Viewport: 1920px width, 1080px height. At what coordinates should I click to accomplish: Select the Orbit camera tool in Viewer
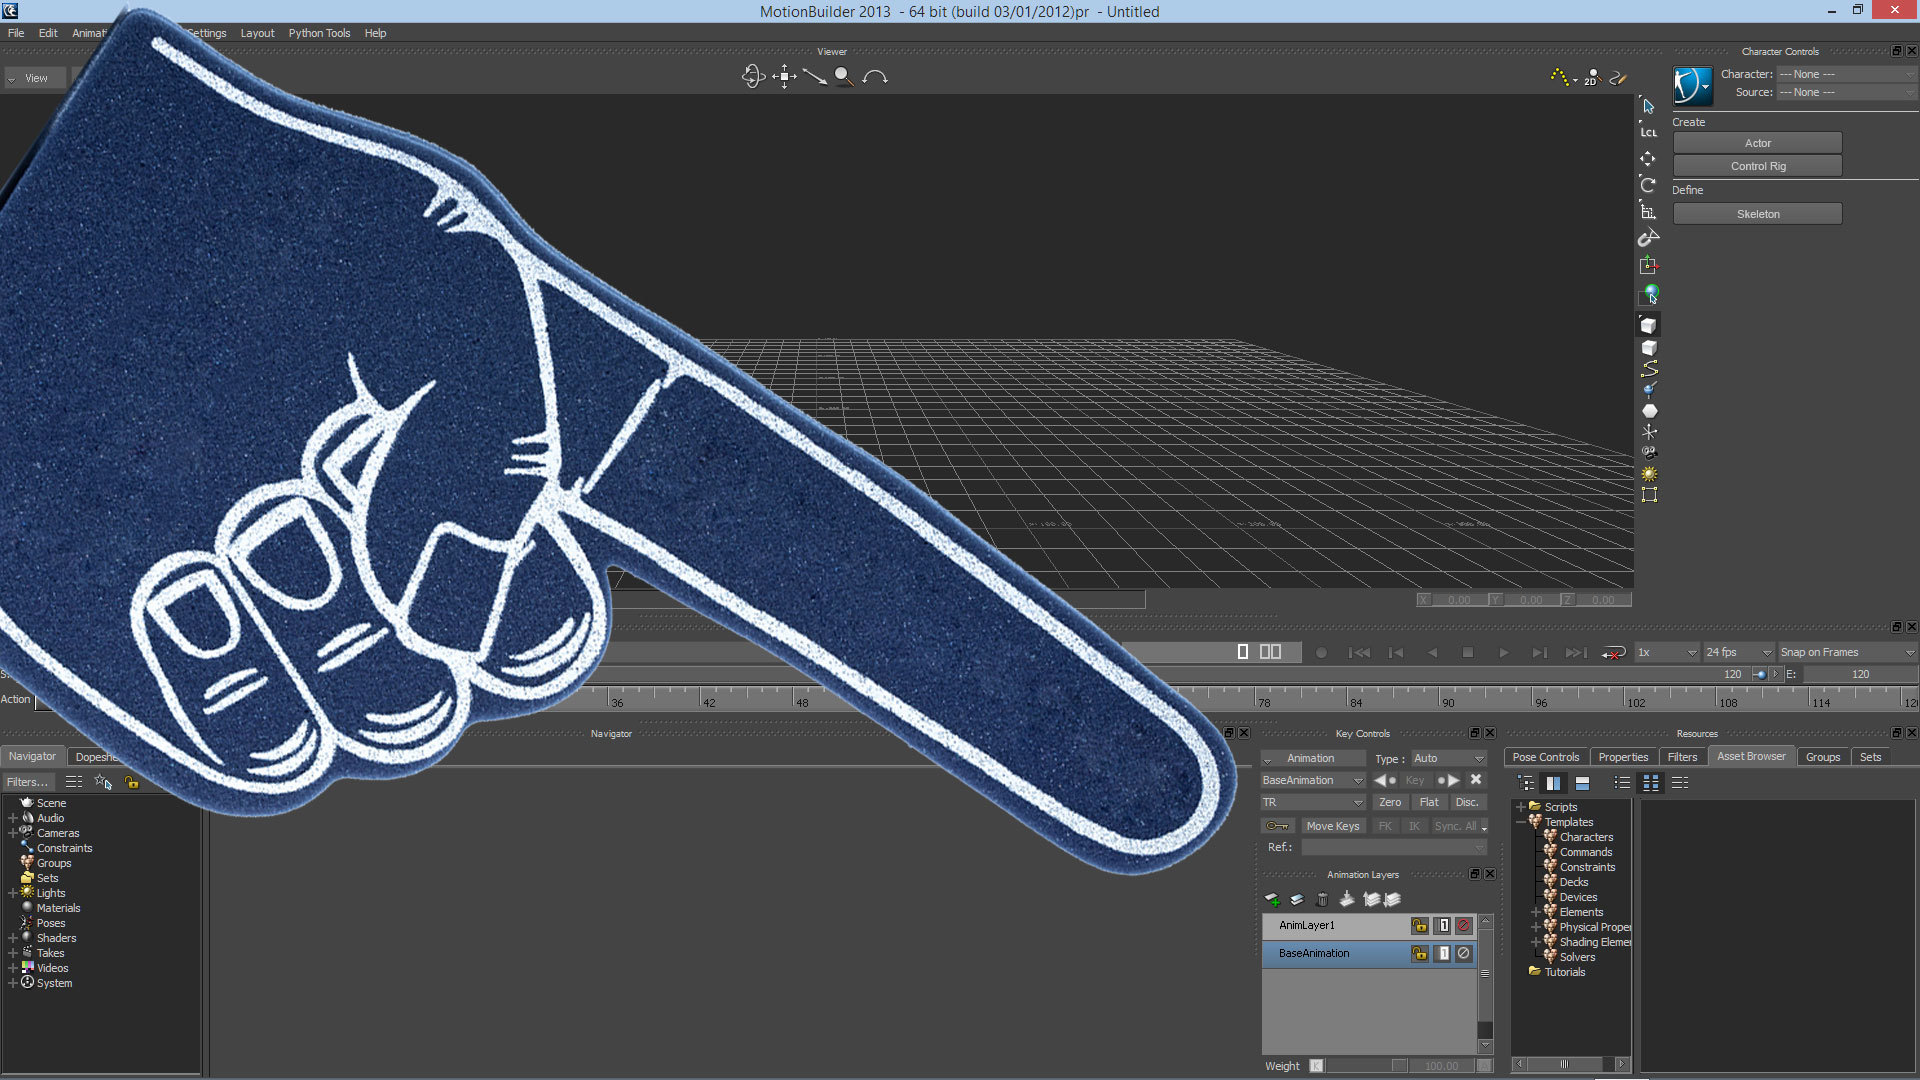pyautogui.click(x=753, y=77)
